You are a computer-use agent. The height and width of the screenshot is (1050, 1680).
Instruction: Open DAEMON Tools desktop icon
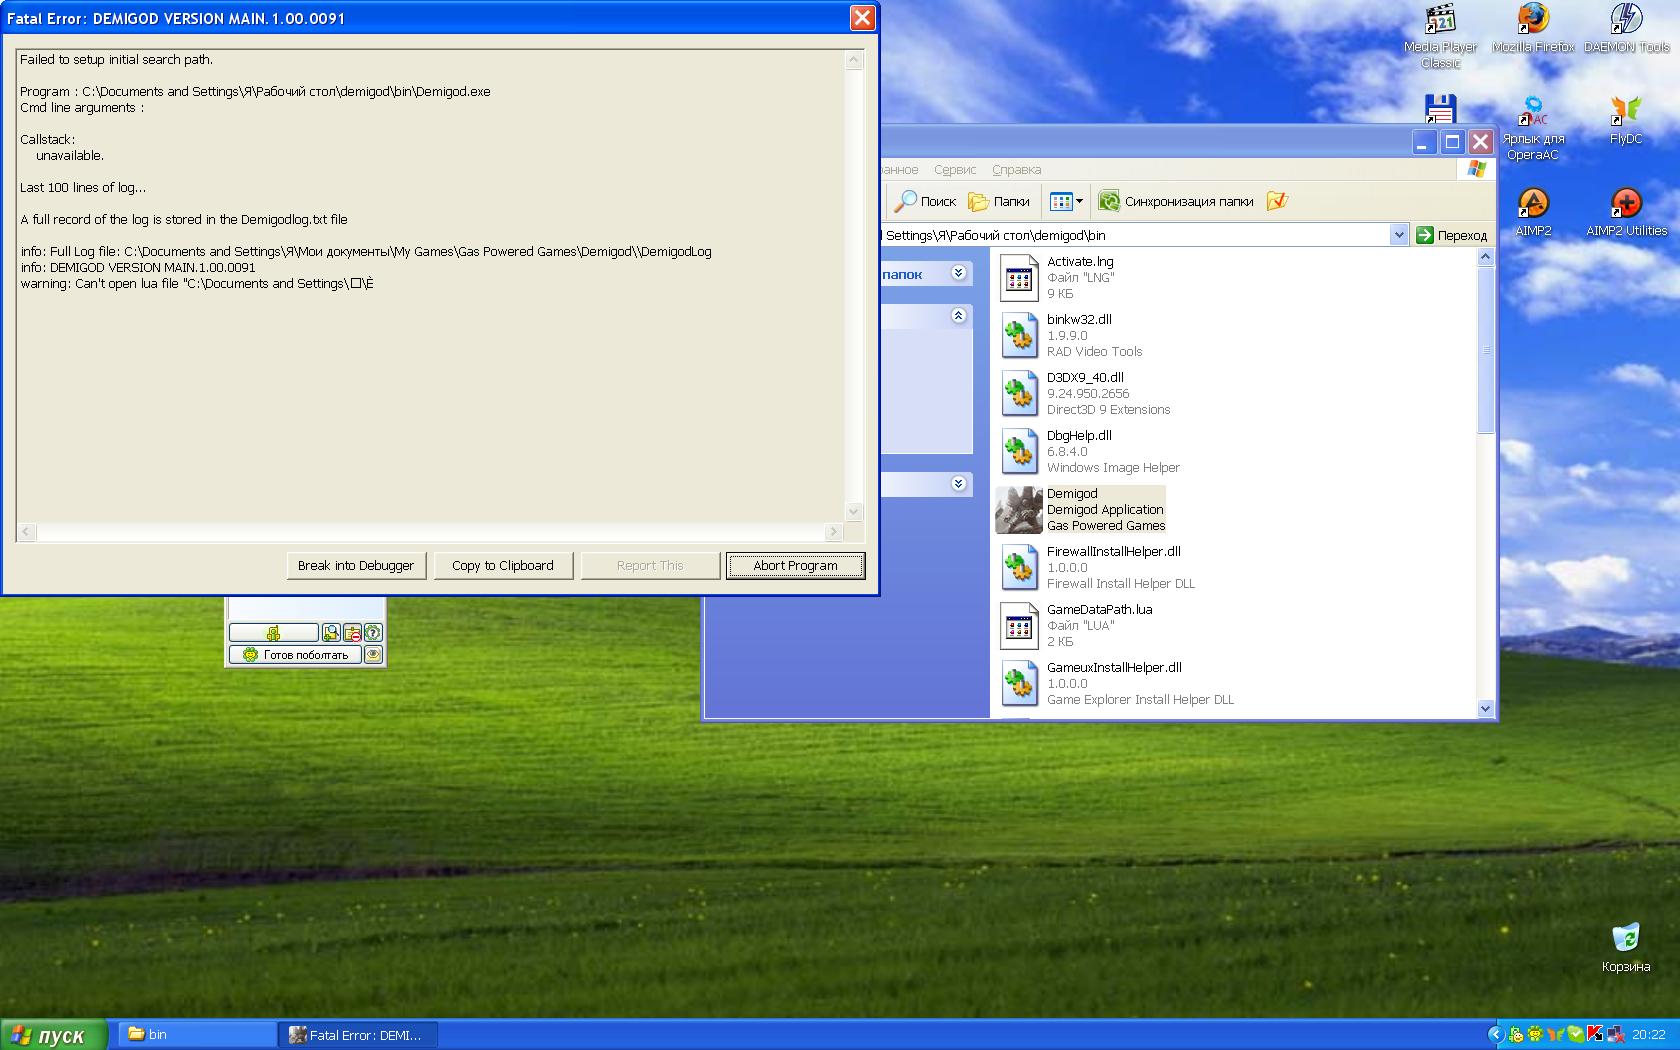coord(1626,29)
